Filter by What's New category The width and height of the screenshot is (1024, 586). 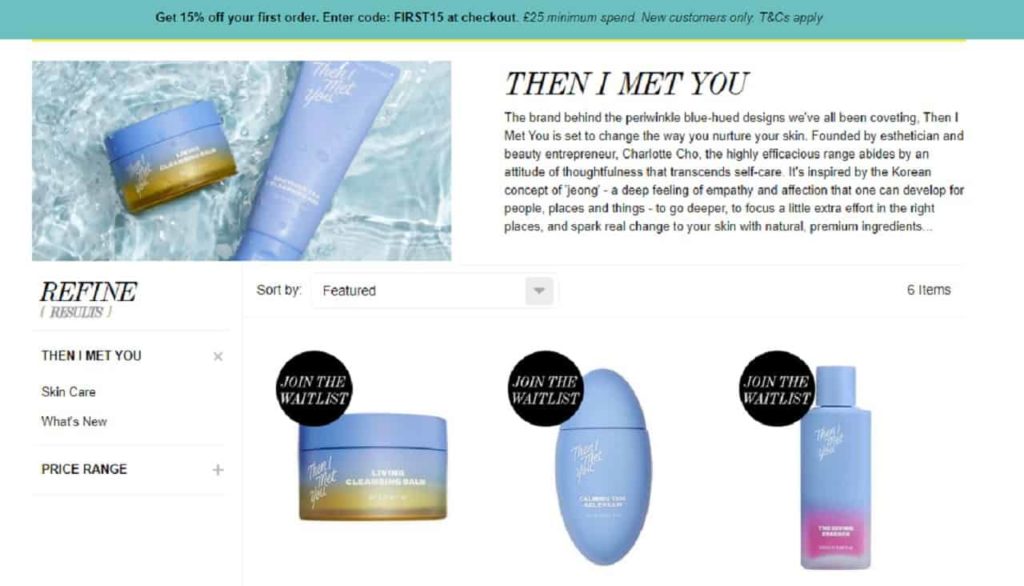coord(74,422)
